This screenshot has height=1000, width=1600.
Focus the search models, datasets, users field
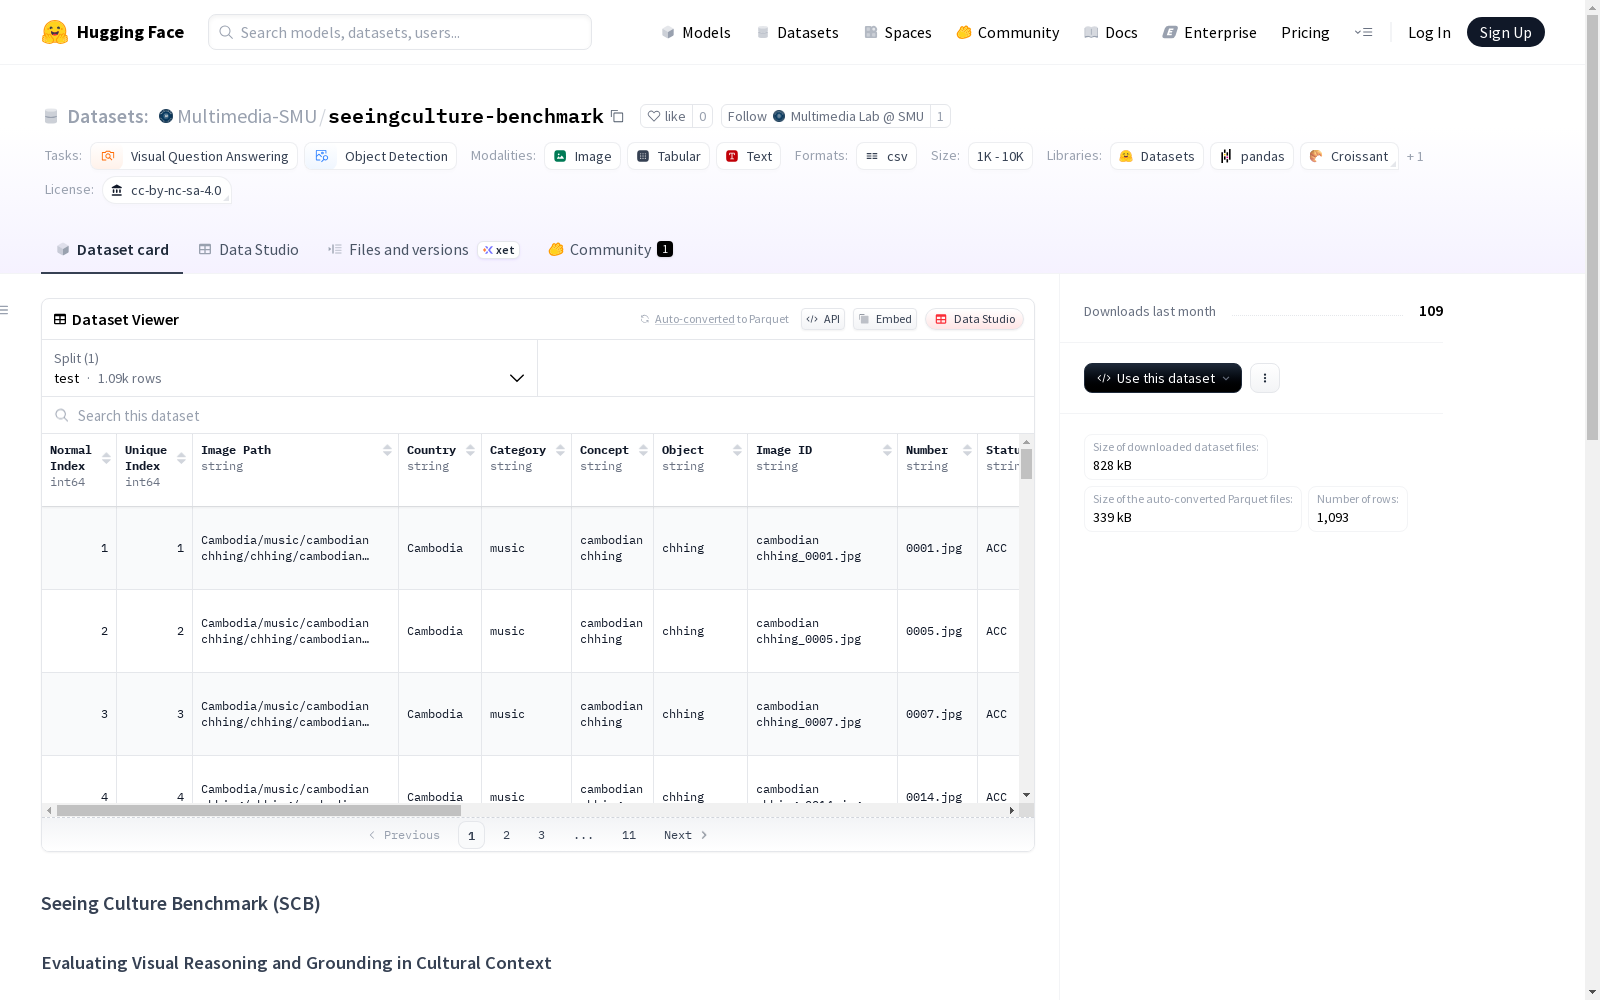(400, 32)
